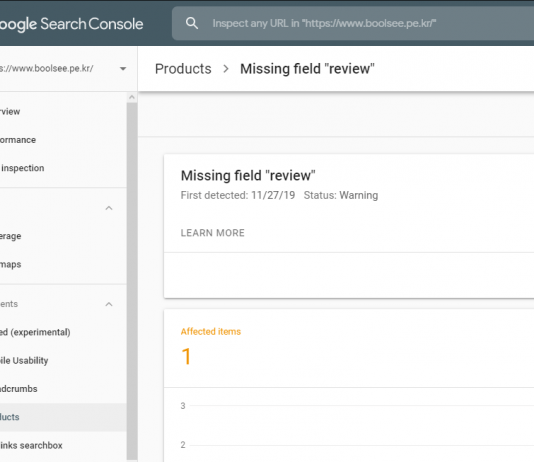Open Overview in the sidebar
The image size is (534, 462).
10,112
